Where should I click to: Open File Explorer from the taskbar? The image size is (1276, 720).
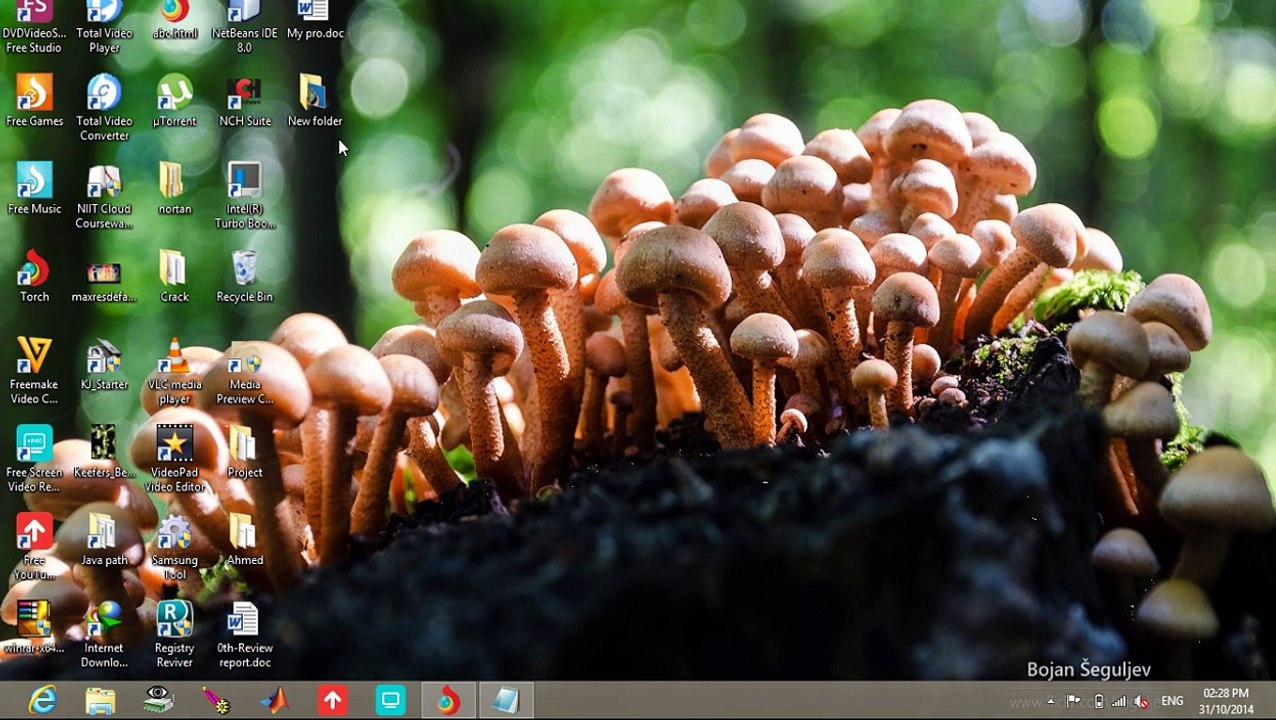[x=100, y=701]
